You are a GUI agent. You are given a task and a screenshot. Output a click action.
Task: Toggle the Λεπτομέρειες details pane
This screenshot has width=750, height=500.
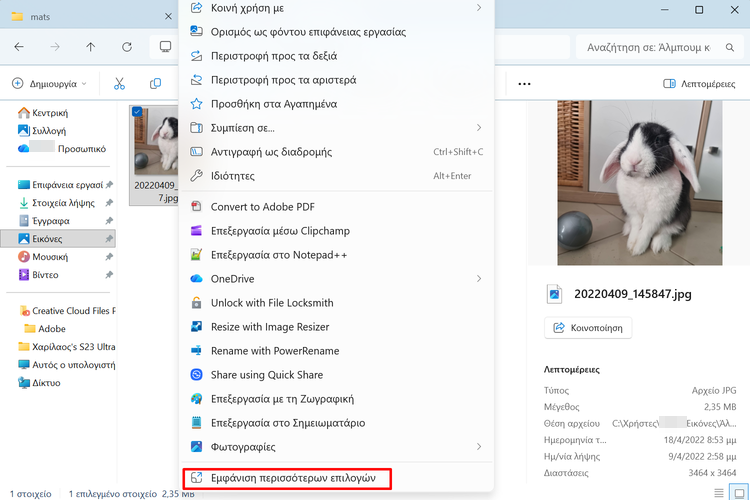pyautogui.click(x=699, y=84)
